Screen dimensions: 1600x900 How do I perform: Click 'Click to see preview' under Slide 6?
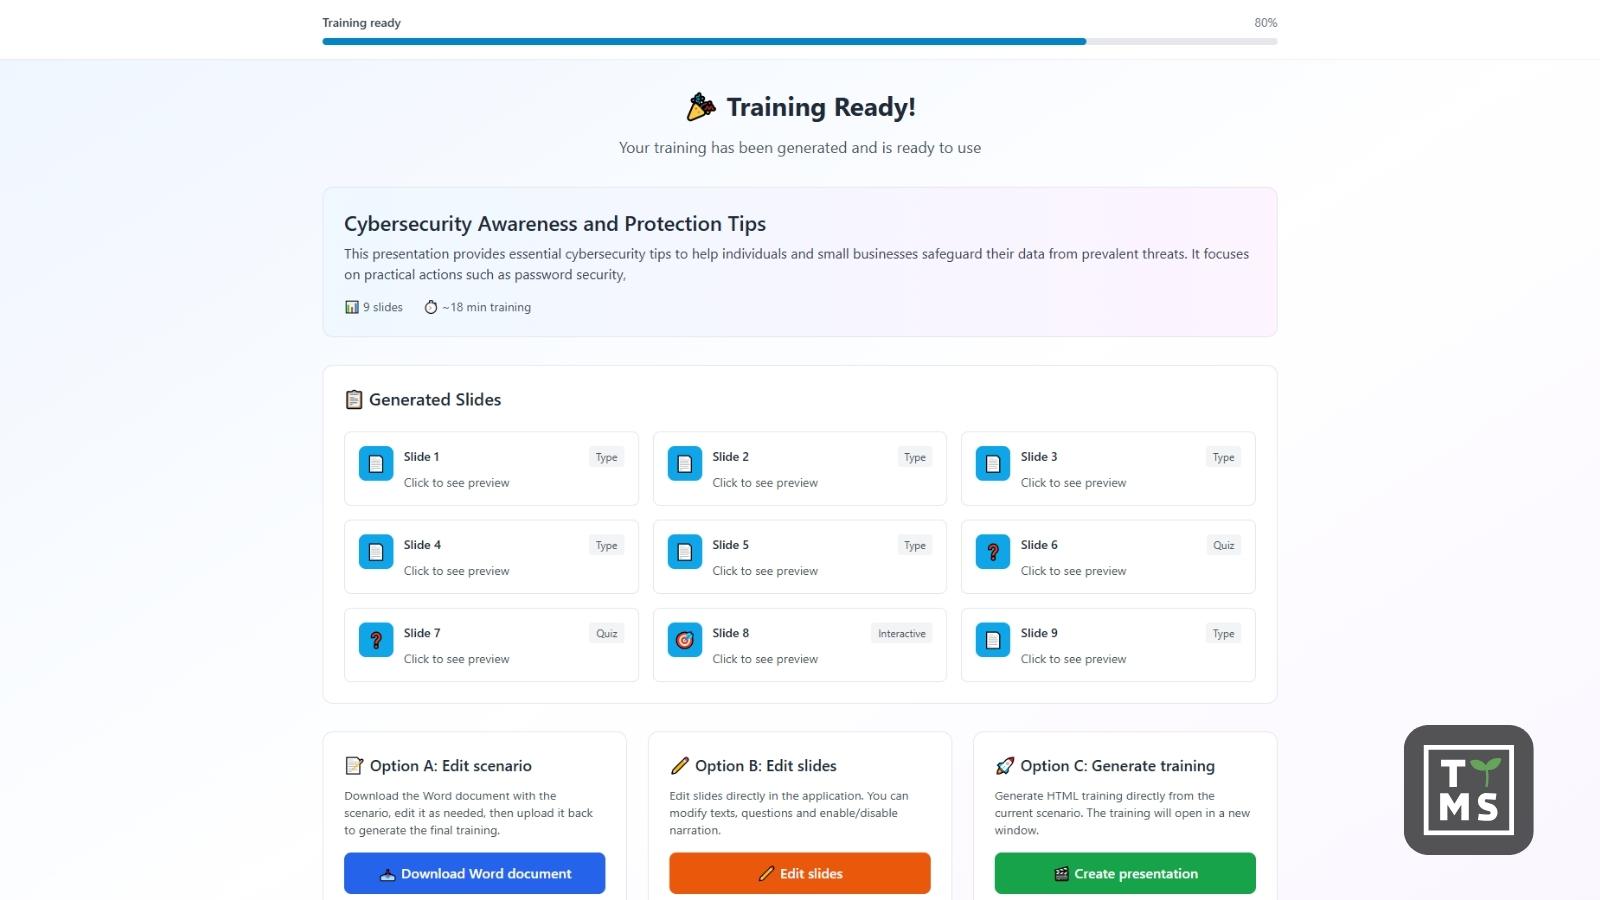(x=1073, y=571)
